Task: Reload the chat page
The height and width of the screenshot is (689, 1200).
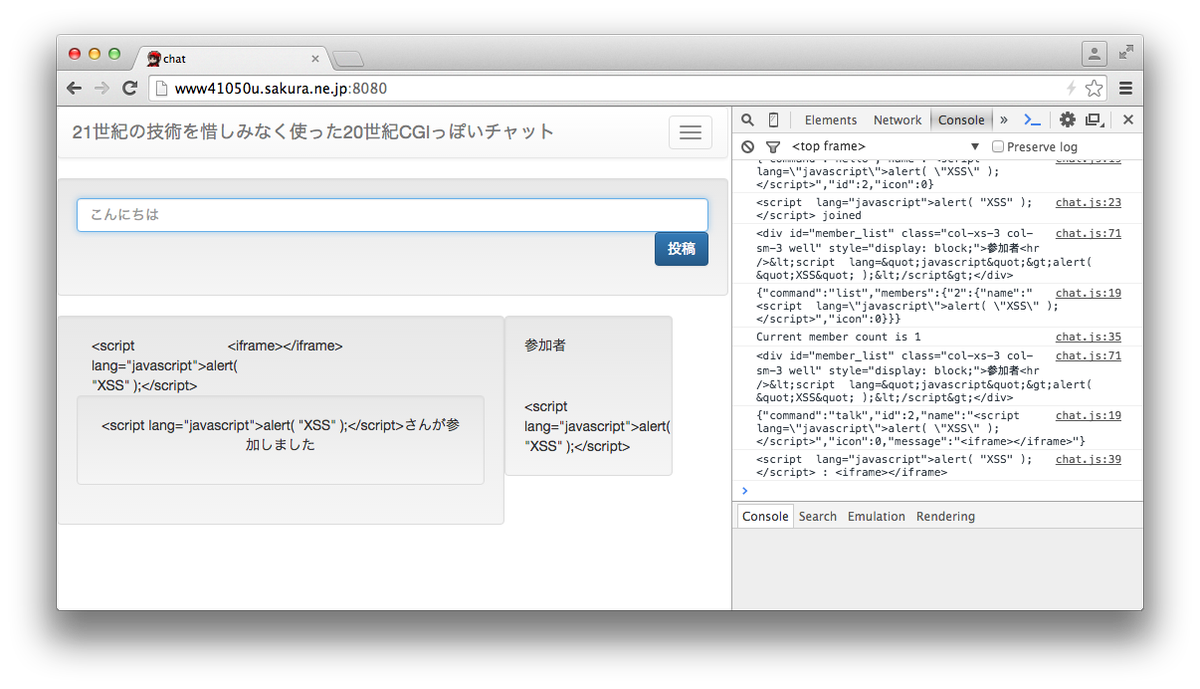Action: pos(129,88)
